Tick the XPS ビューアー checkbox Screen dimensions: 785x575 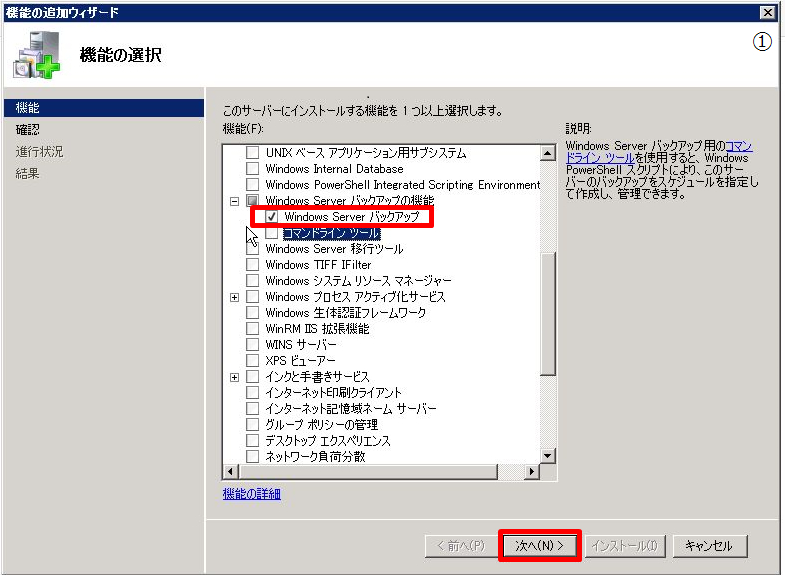[x=253, y=360]
